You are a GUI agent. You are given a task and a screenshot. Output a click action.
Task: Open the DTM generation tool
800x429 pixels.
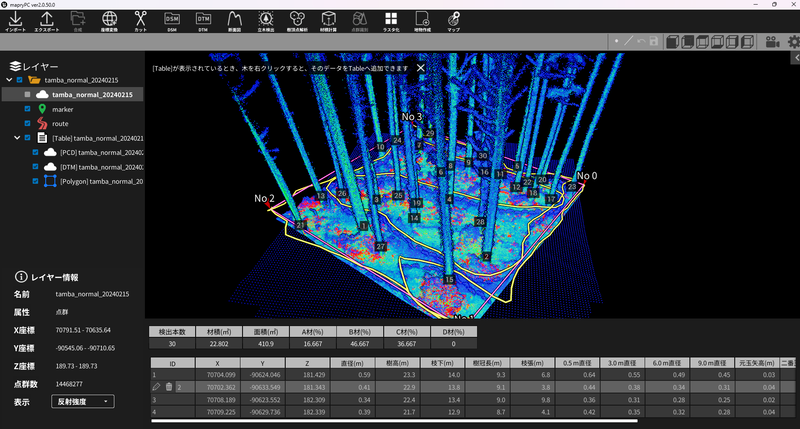203,21
